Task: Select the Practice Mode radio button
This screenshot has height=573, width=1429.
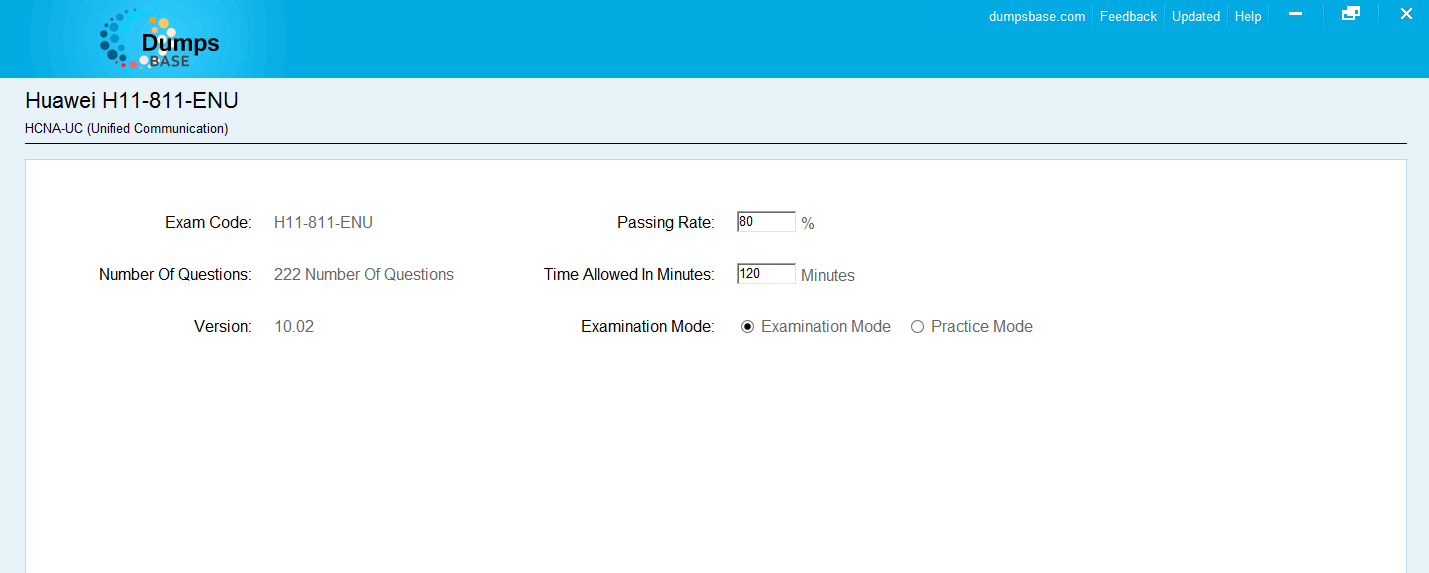Action: click(x=917, y=327)
